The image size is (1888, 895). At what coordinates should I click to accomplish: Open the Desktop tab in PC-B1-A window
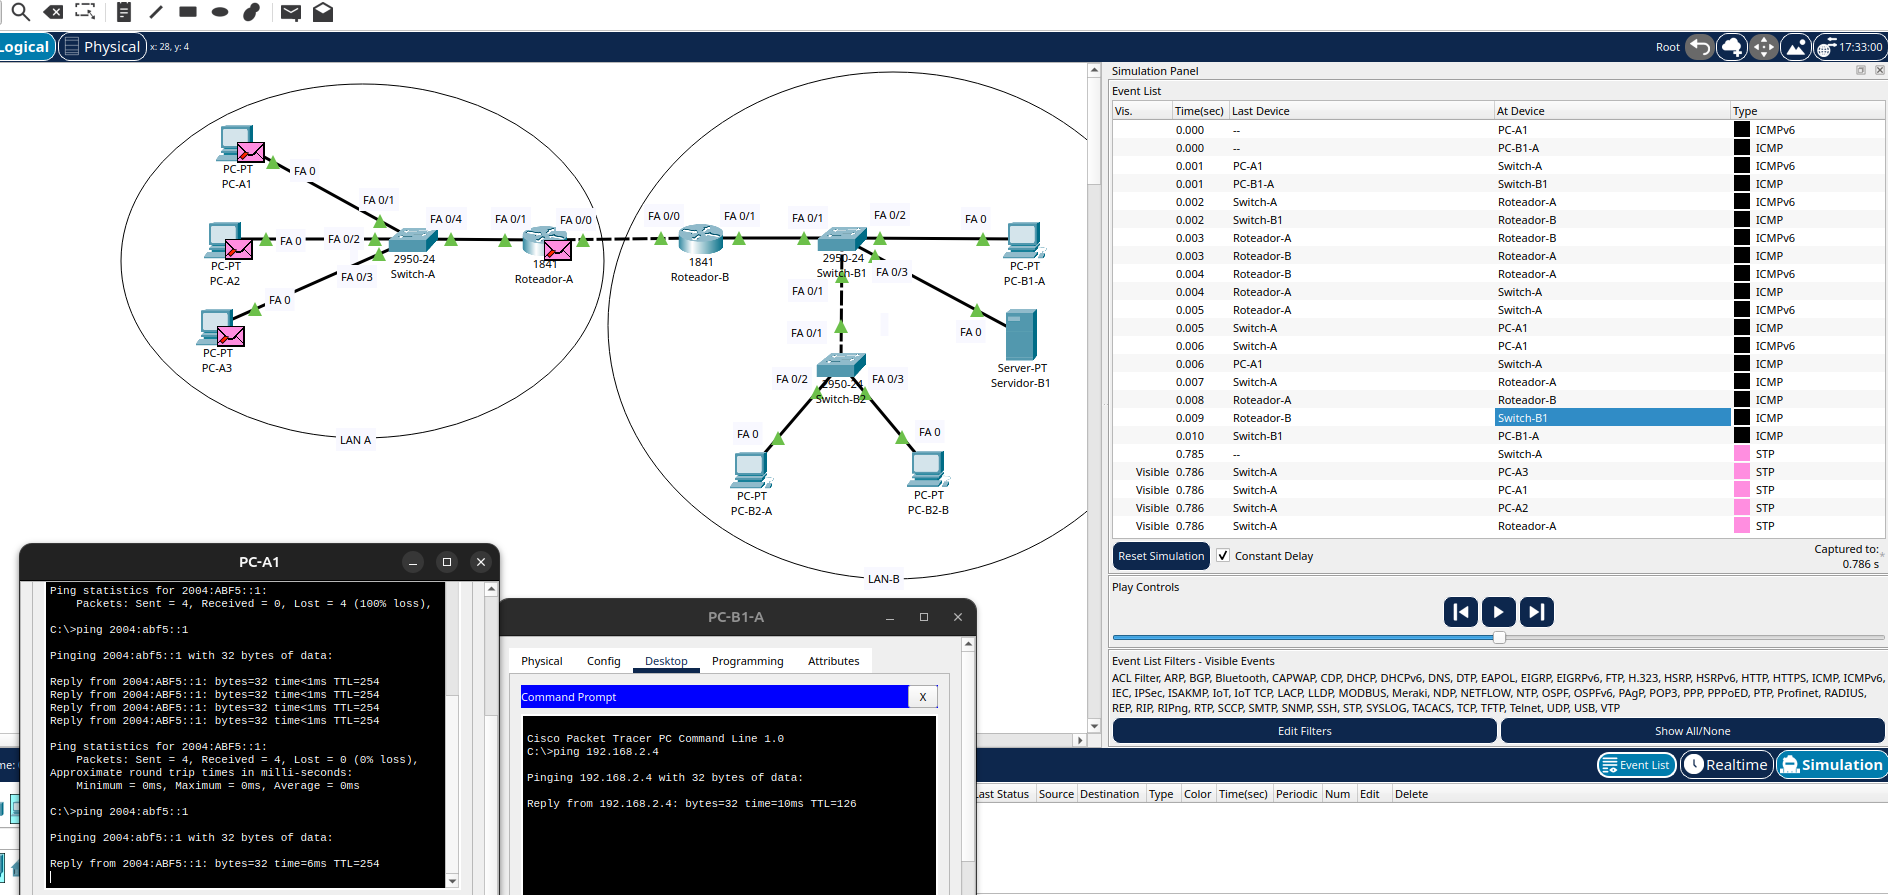coord(666,661)
